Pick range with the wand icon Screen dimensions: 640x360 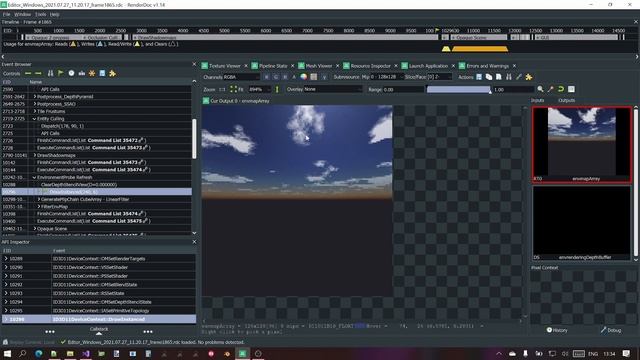coord(551,89)
